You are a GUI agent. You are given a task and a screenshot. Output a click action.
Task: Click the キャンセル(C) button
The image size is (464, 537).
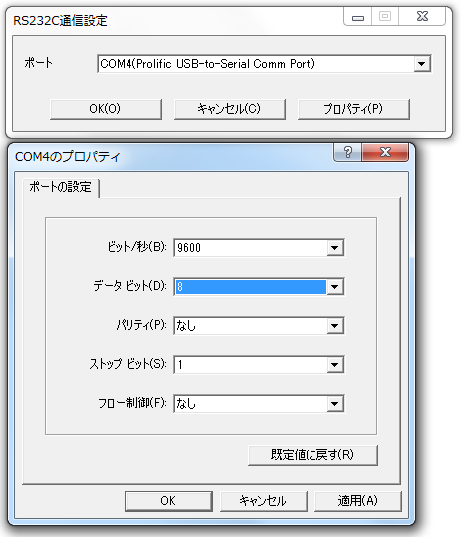point(229,109)
